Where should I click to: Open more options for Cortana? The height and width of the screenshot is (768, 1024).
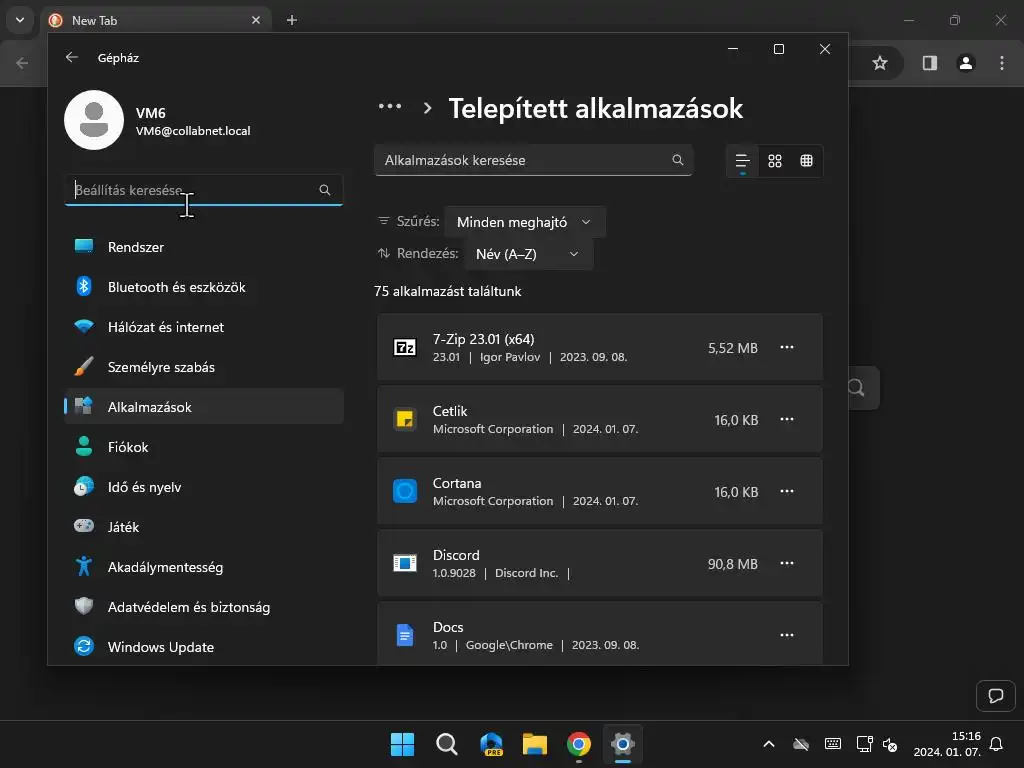click(x=787, y=491)
